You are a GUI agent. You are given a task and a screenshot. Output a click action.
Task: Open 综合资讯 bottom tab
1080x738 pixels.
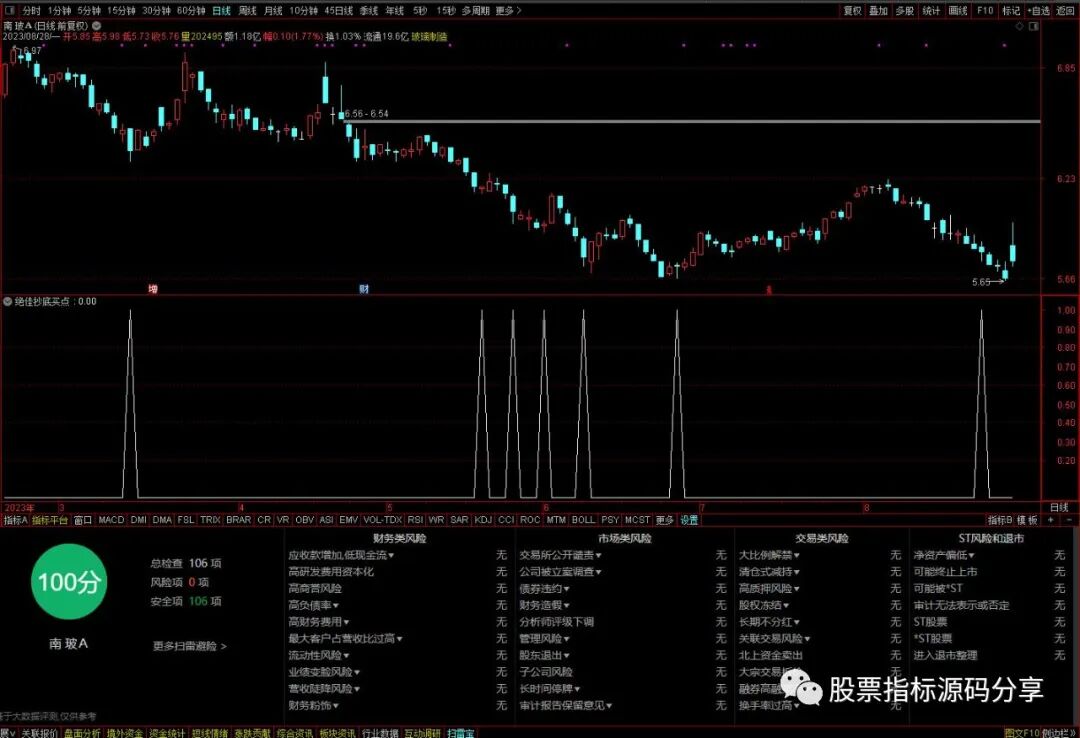tap(295, 733)
